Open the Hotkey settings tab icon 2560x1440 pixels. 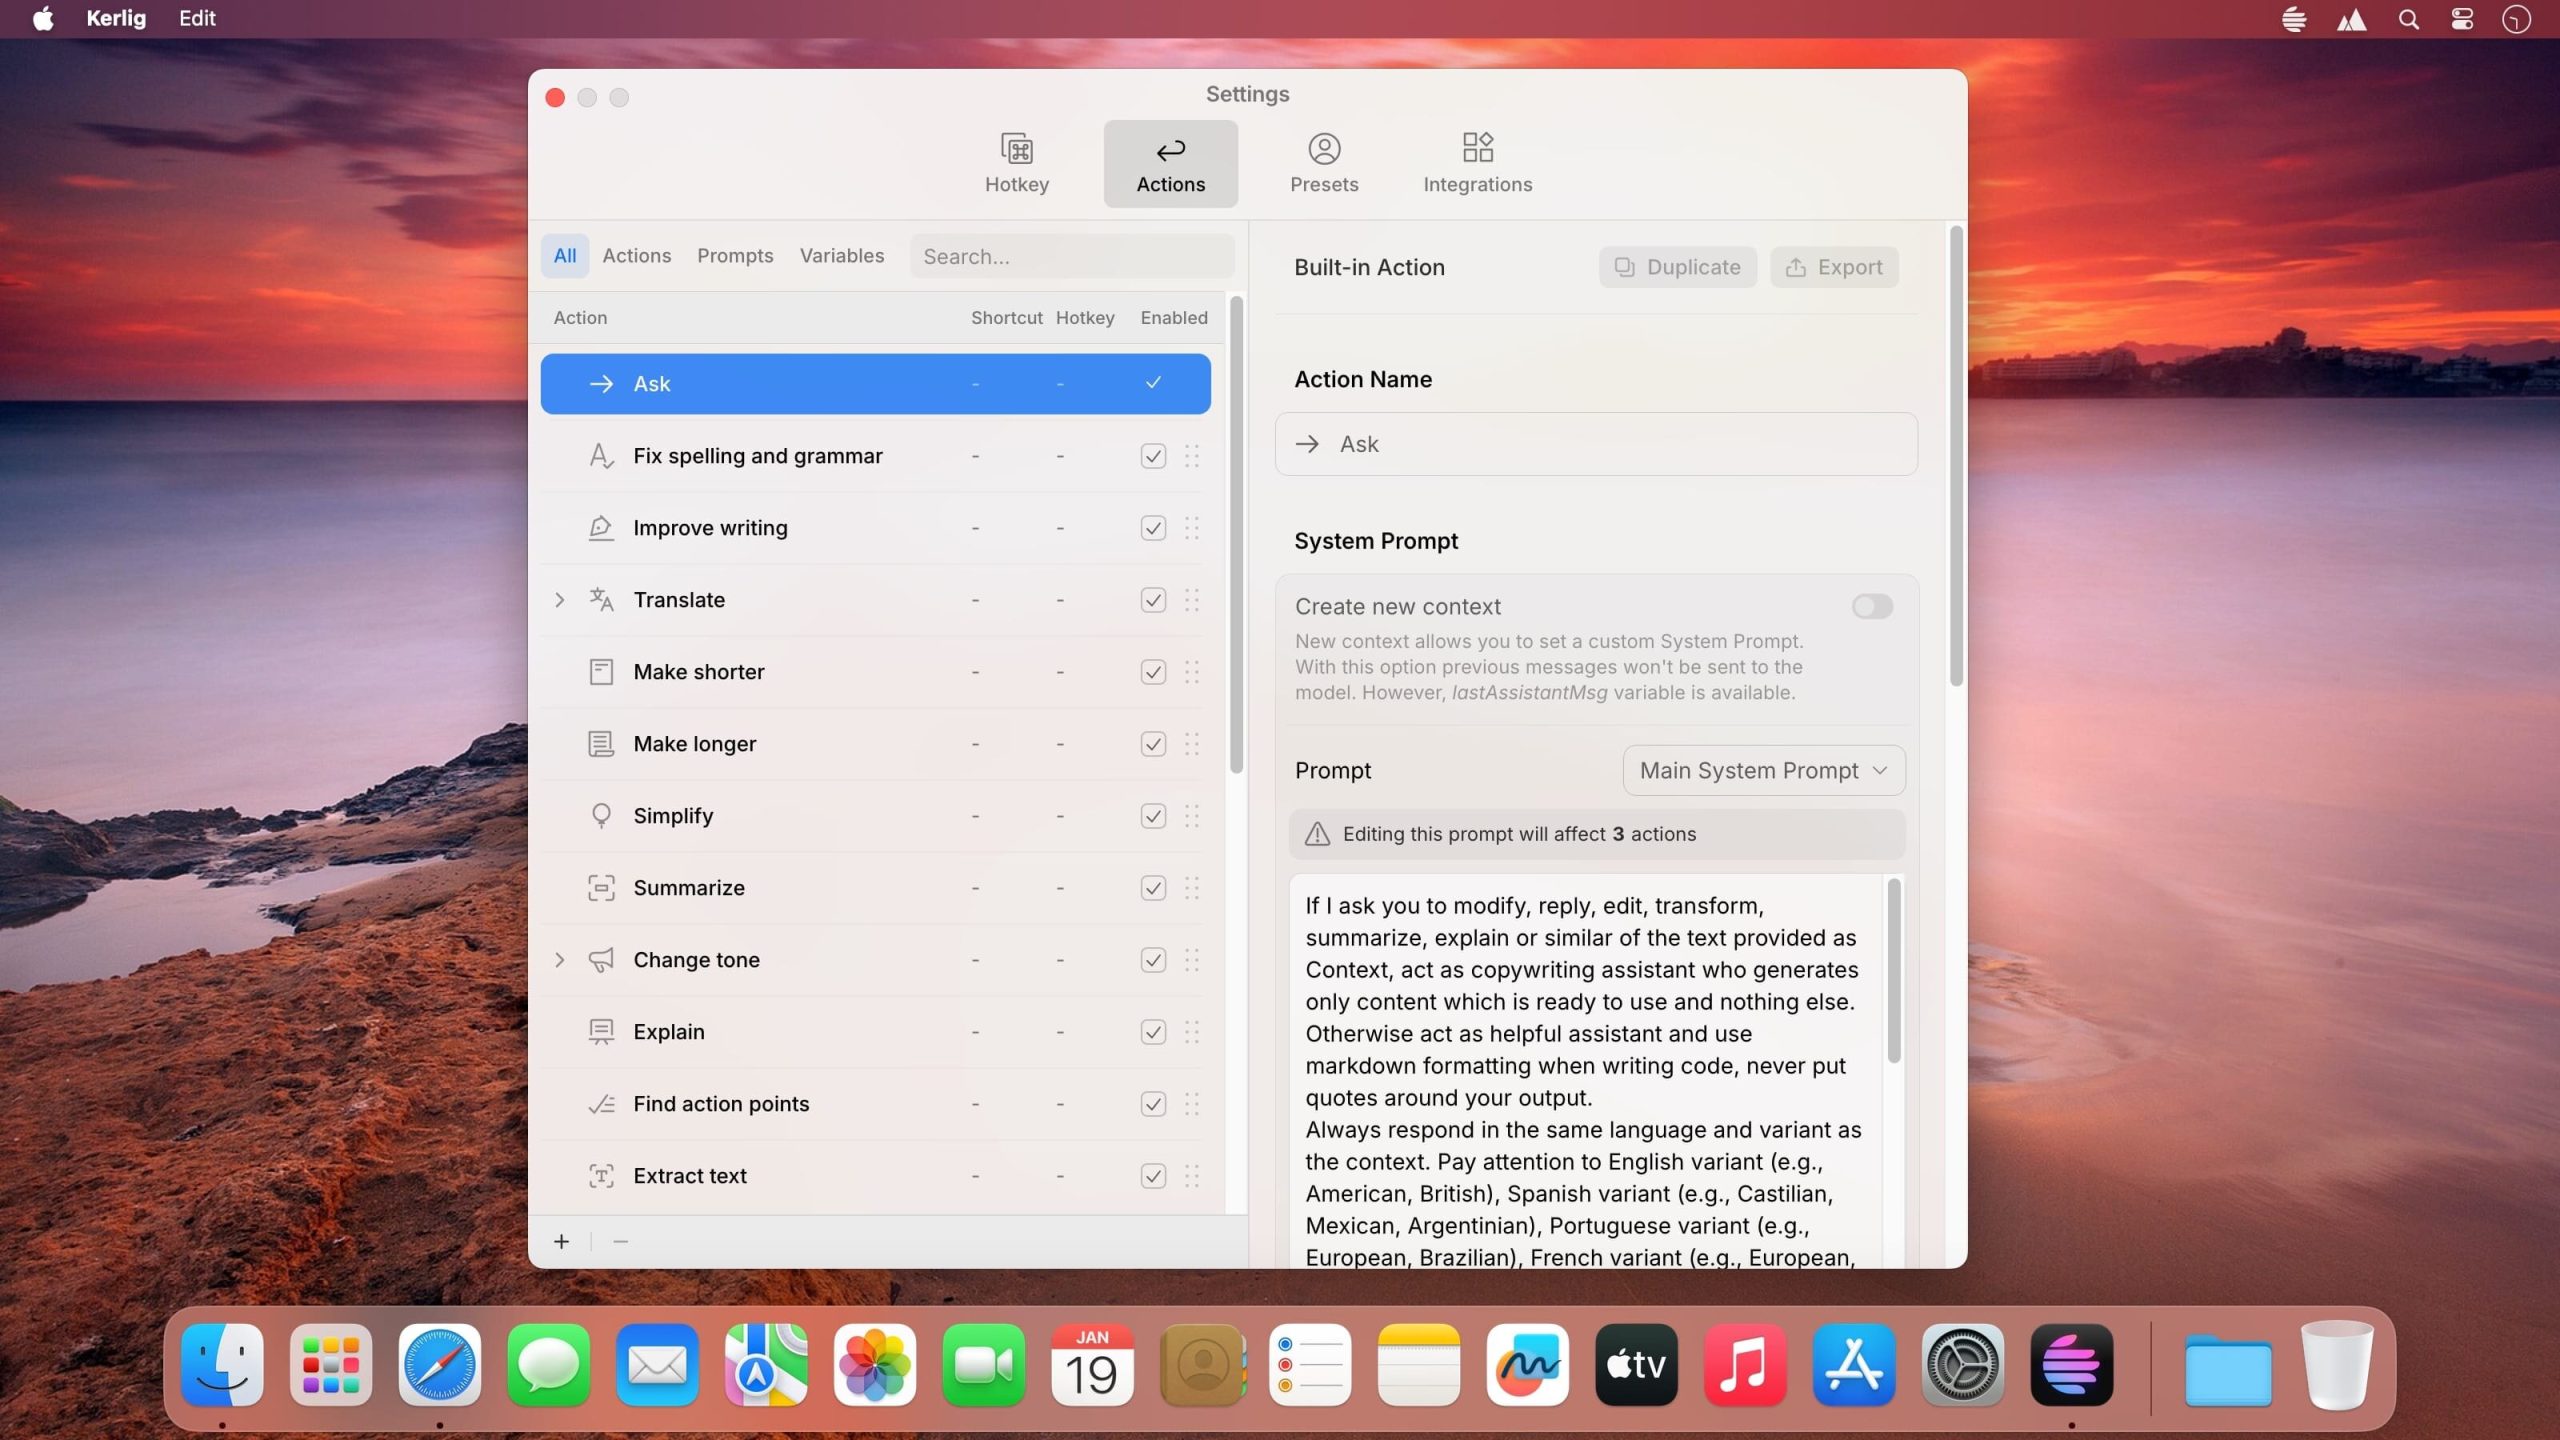click(1016, 150)
